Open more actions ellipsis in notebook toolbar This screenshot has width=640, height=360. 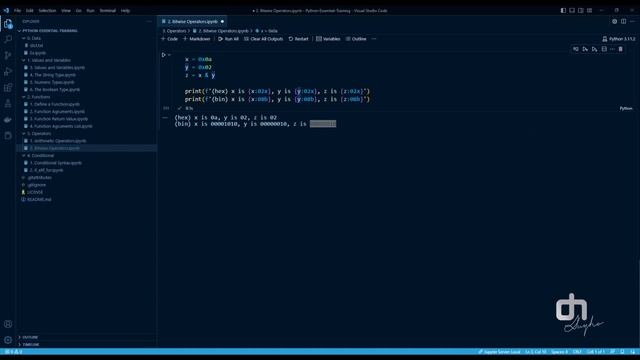[373, 39]
